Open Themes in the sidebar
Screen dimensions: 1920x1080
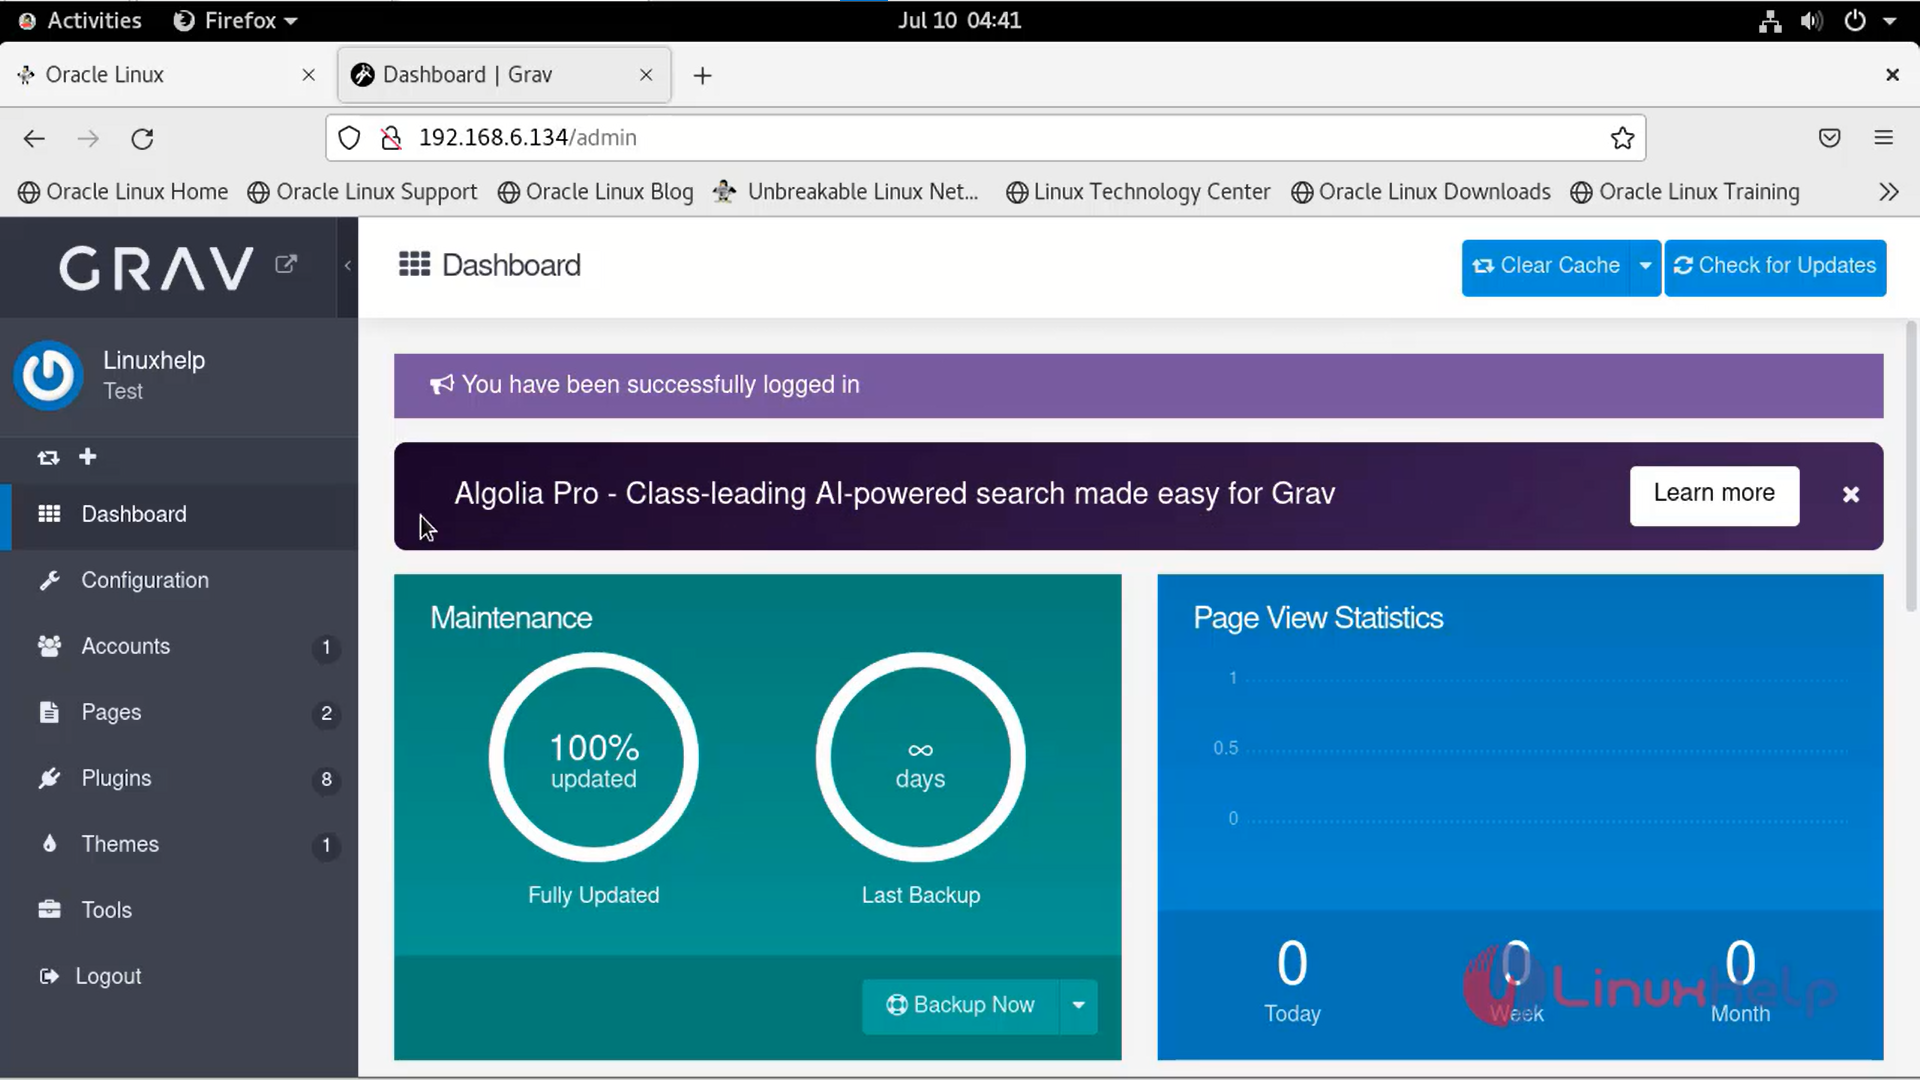pyautogui.click(x=179, y=844)
